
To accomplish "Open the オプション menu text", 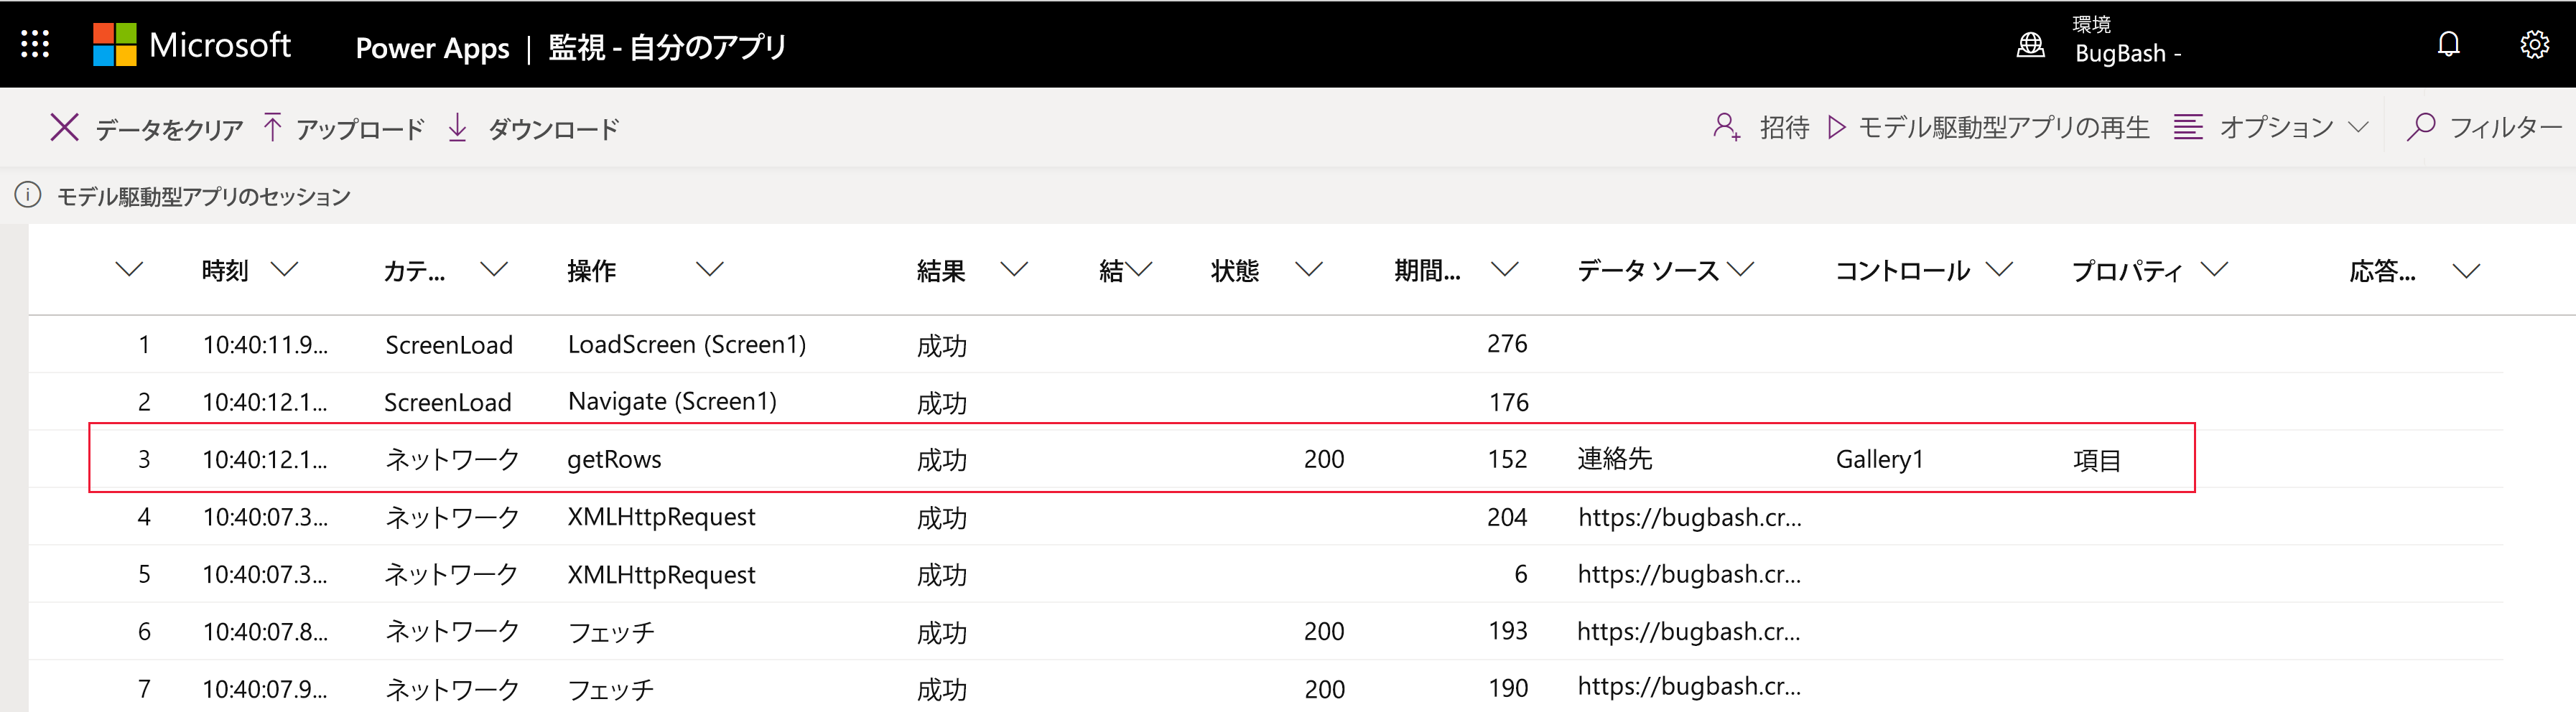I will [x=2276, y=127].
